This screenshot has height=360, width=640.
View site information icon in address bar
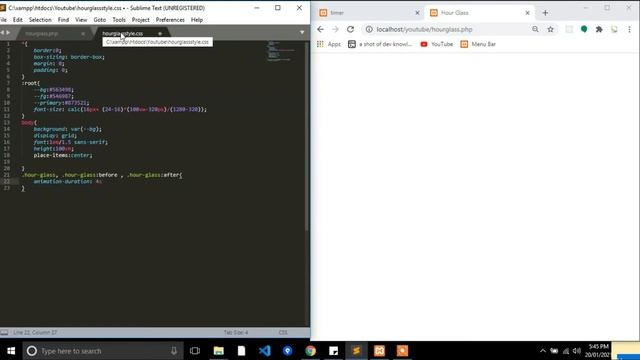tap(369, 29)
